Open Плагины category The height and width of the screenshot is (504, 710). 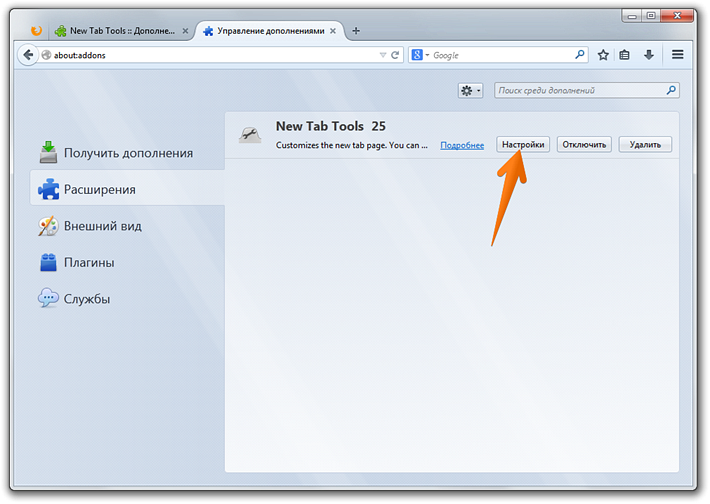[x=128, y=263]
